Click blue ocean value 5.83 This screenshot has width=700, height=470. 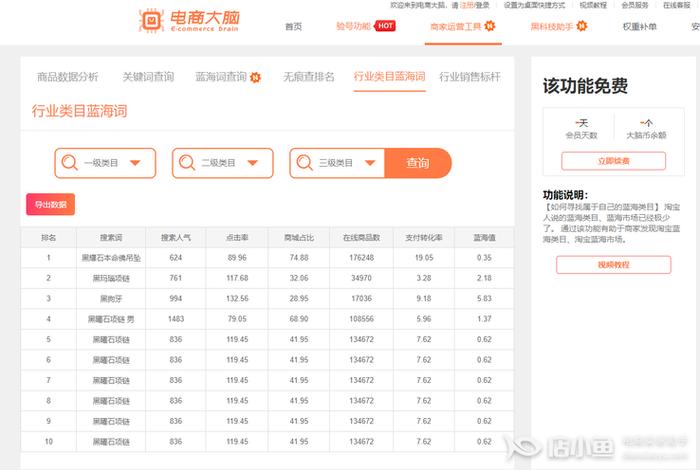pos(484,299)
